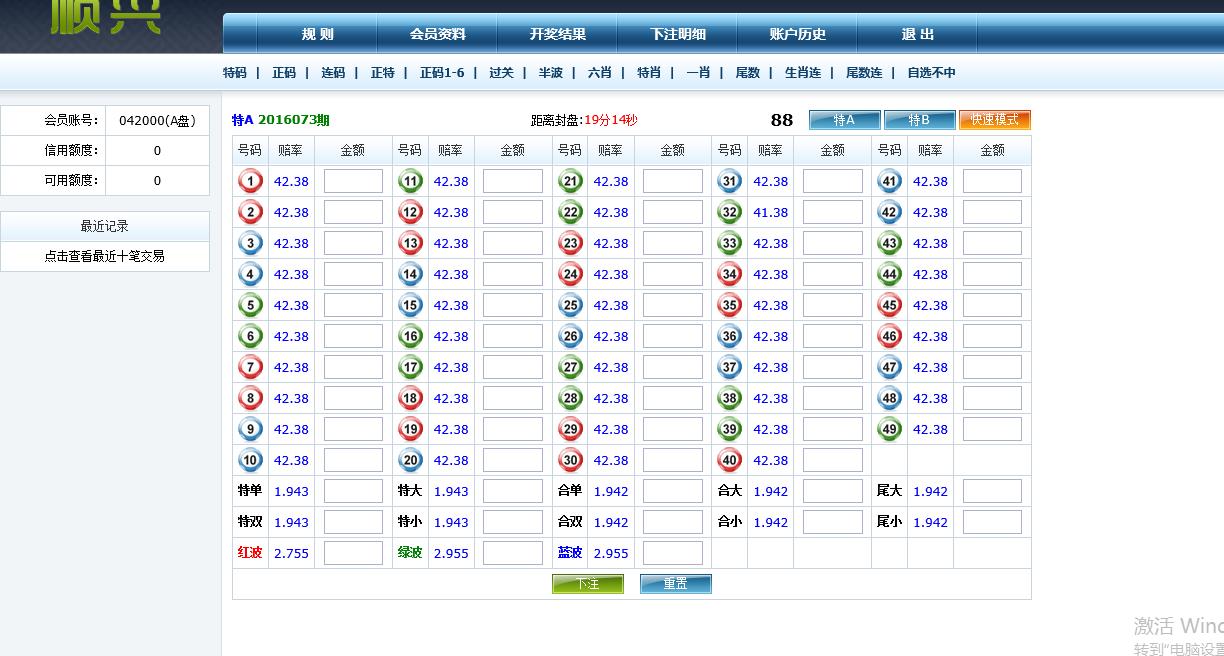Image resolution: width=1224 pixels, height=656 pixels.
Task: Click the green number 11 ball
Action: pyautogui.click(x=410, y=182)
